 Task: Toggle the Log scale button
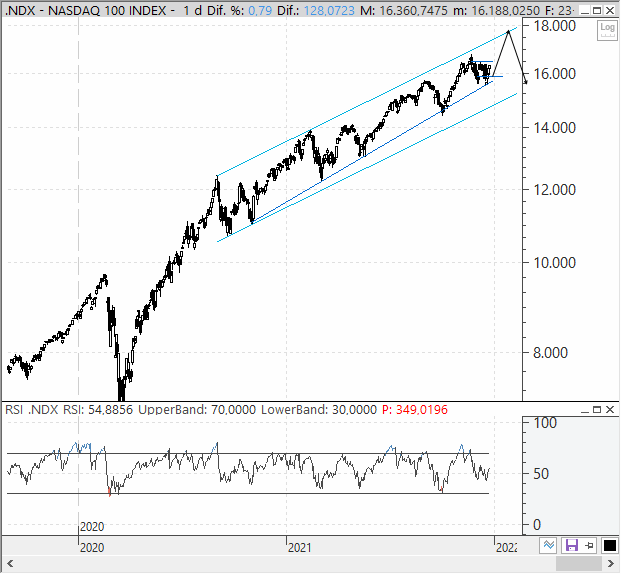607,31
